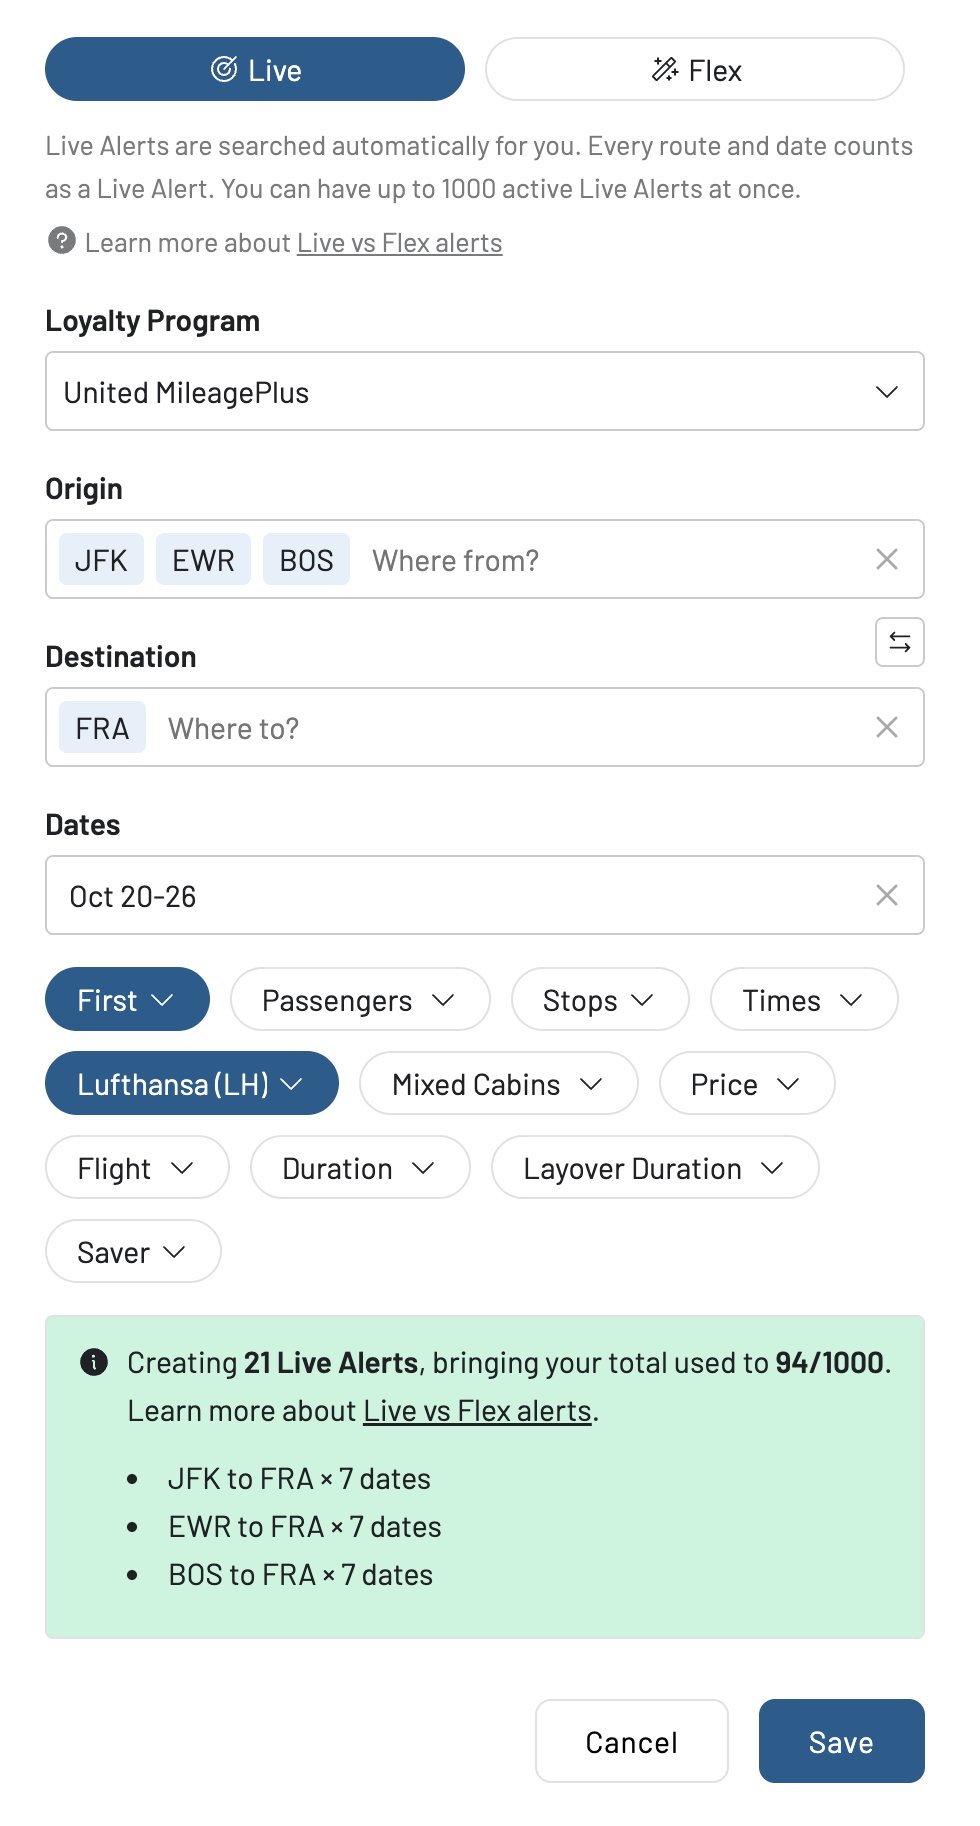Cancel alert creation
The width and height of the screenshot is (980, 1826).
[x=631, y=1742]
